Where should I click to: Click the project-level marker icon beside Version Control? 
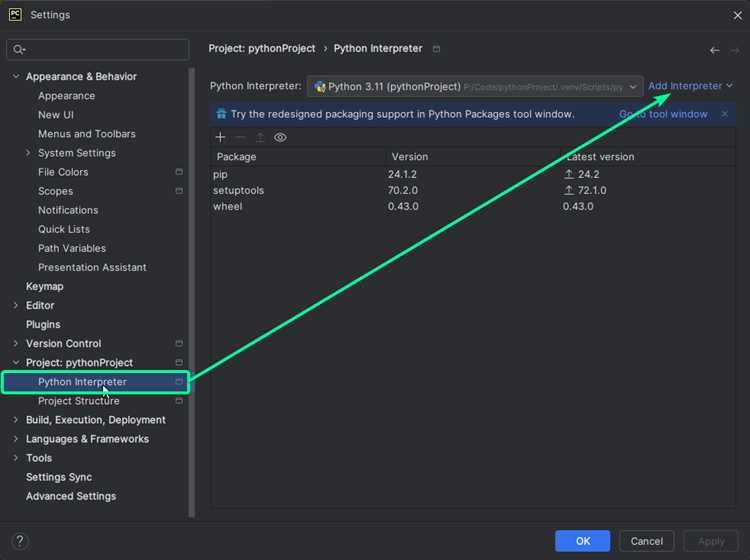tap(179, 343)
